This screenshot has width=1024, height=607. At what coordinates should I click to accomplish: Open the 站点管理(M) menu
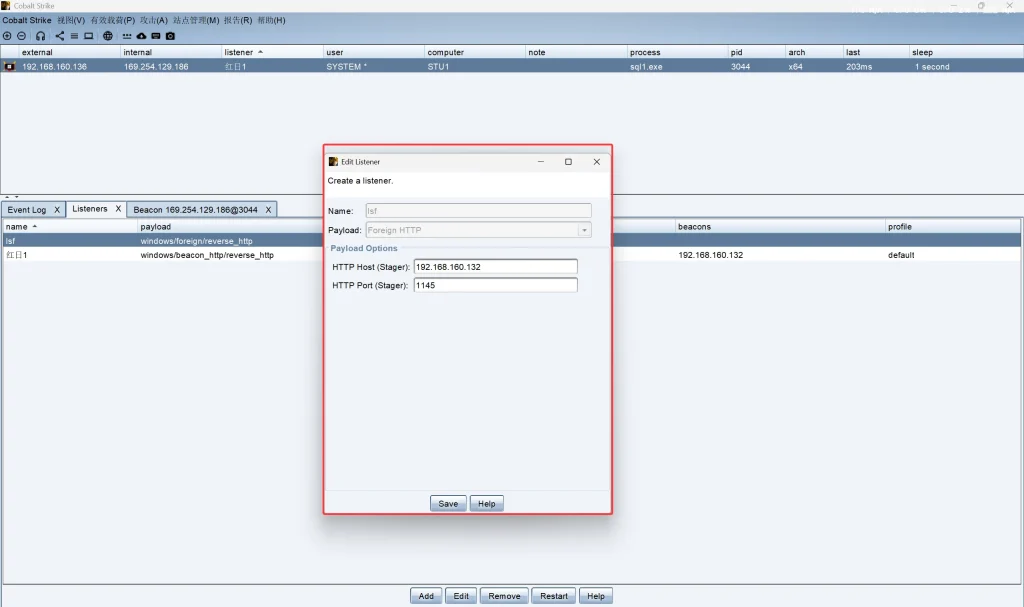pyautogui.click(x=196, y=20)
